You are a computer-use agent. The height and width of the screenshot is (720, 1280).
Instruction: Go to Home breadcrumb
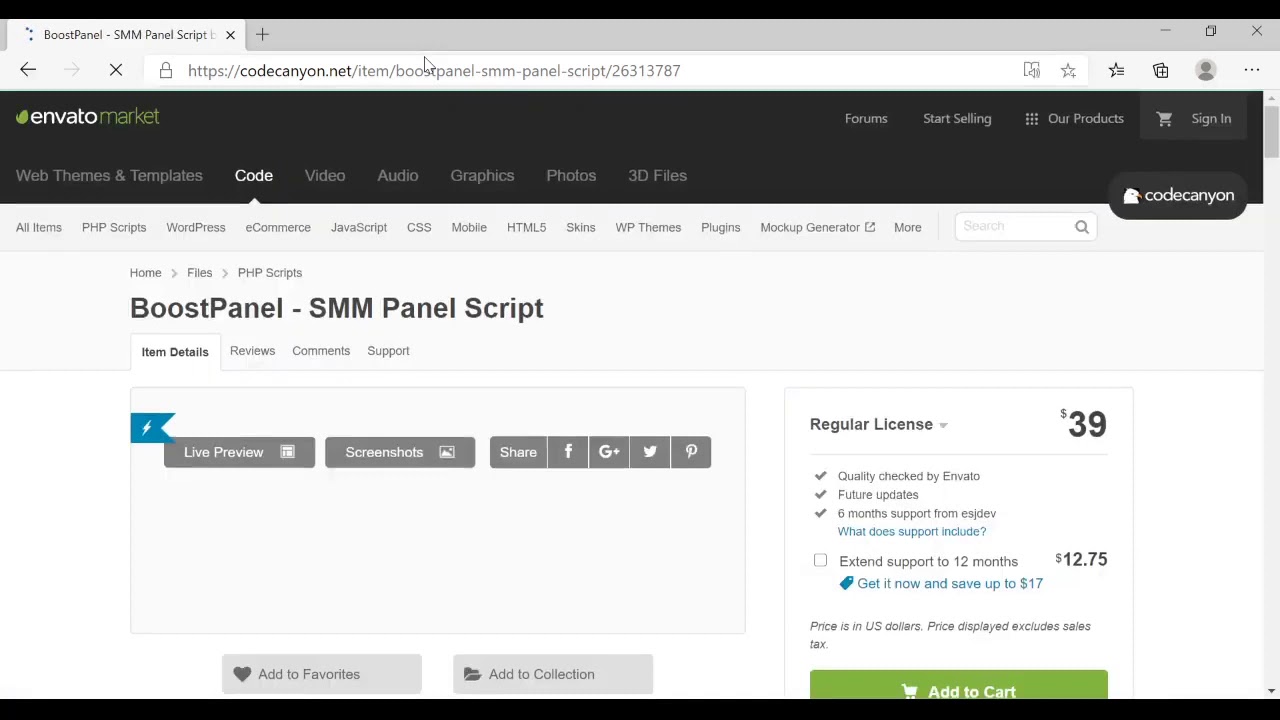tap(145, 272)
